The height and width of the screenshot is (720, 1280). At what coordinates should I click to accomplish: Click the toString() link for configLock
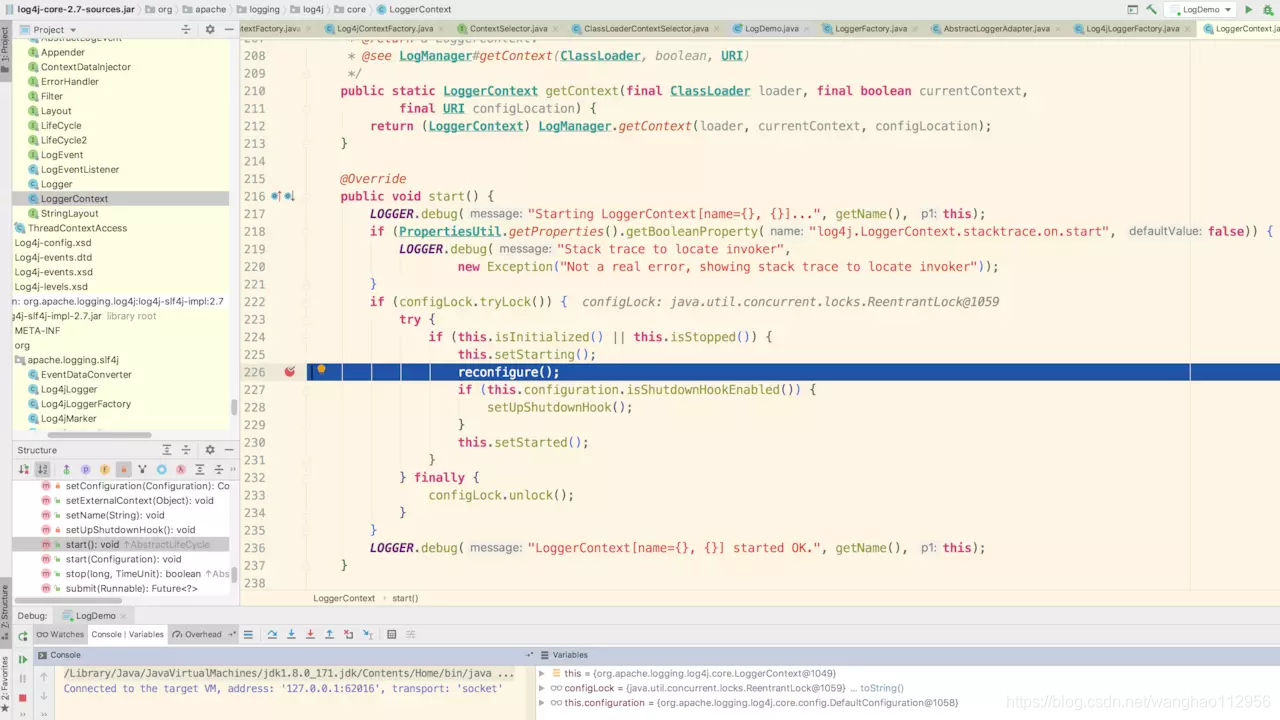pos(882,688)
